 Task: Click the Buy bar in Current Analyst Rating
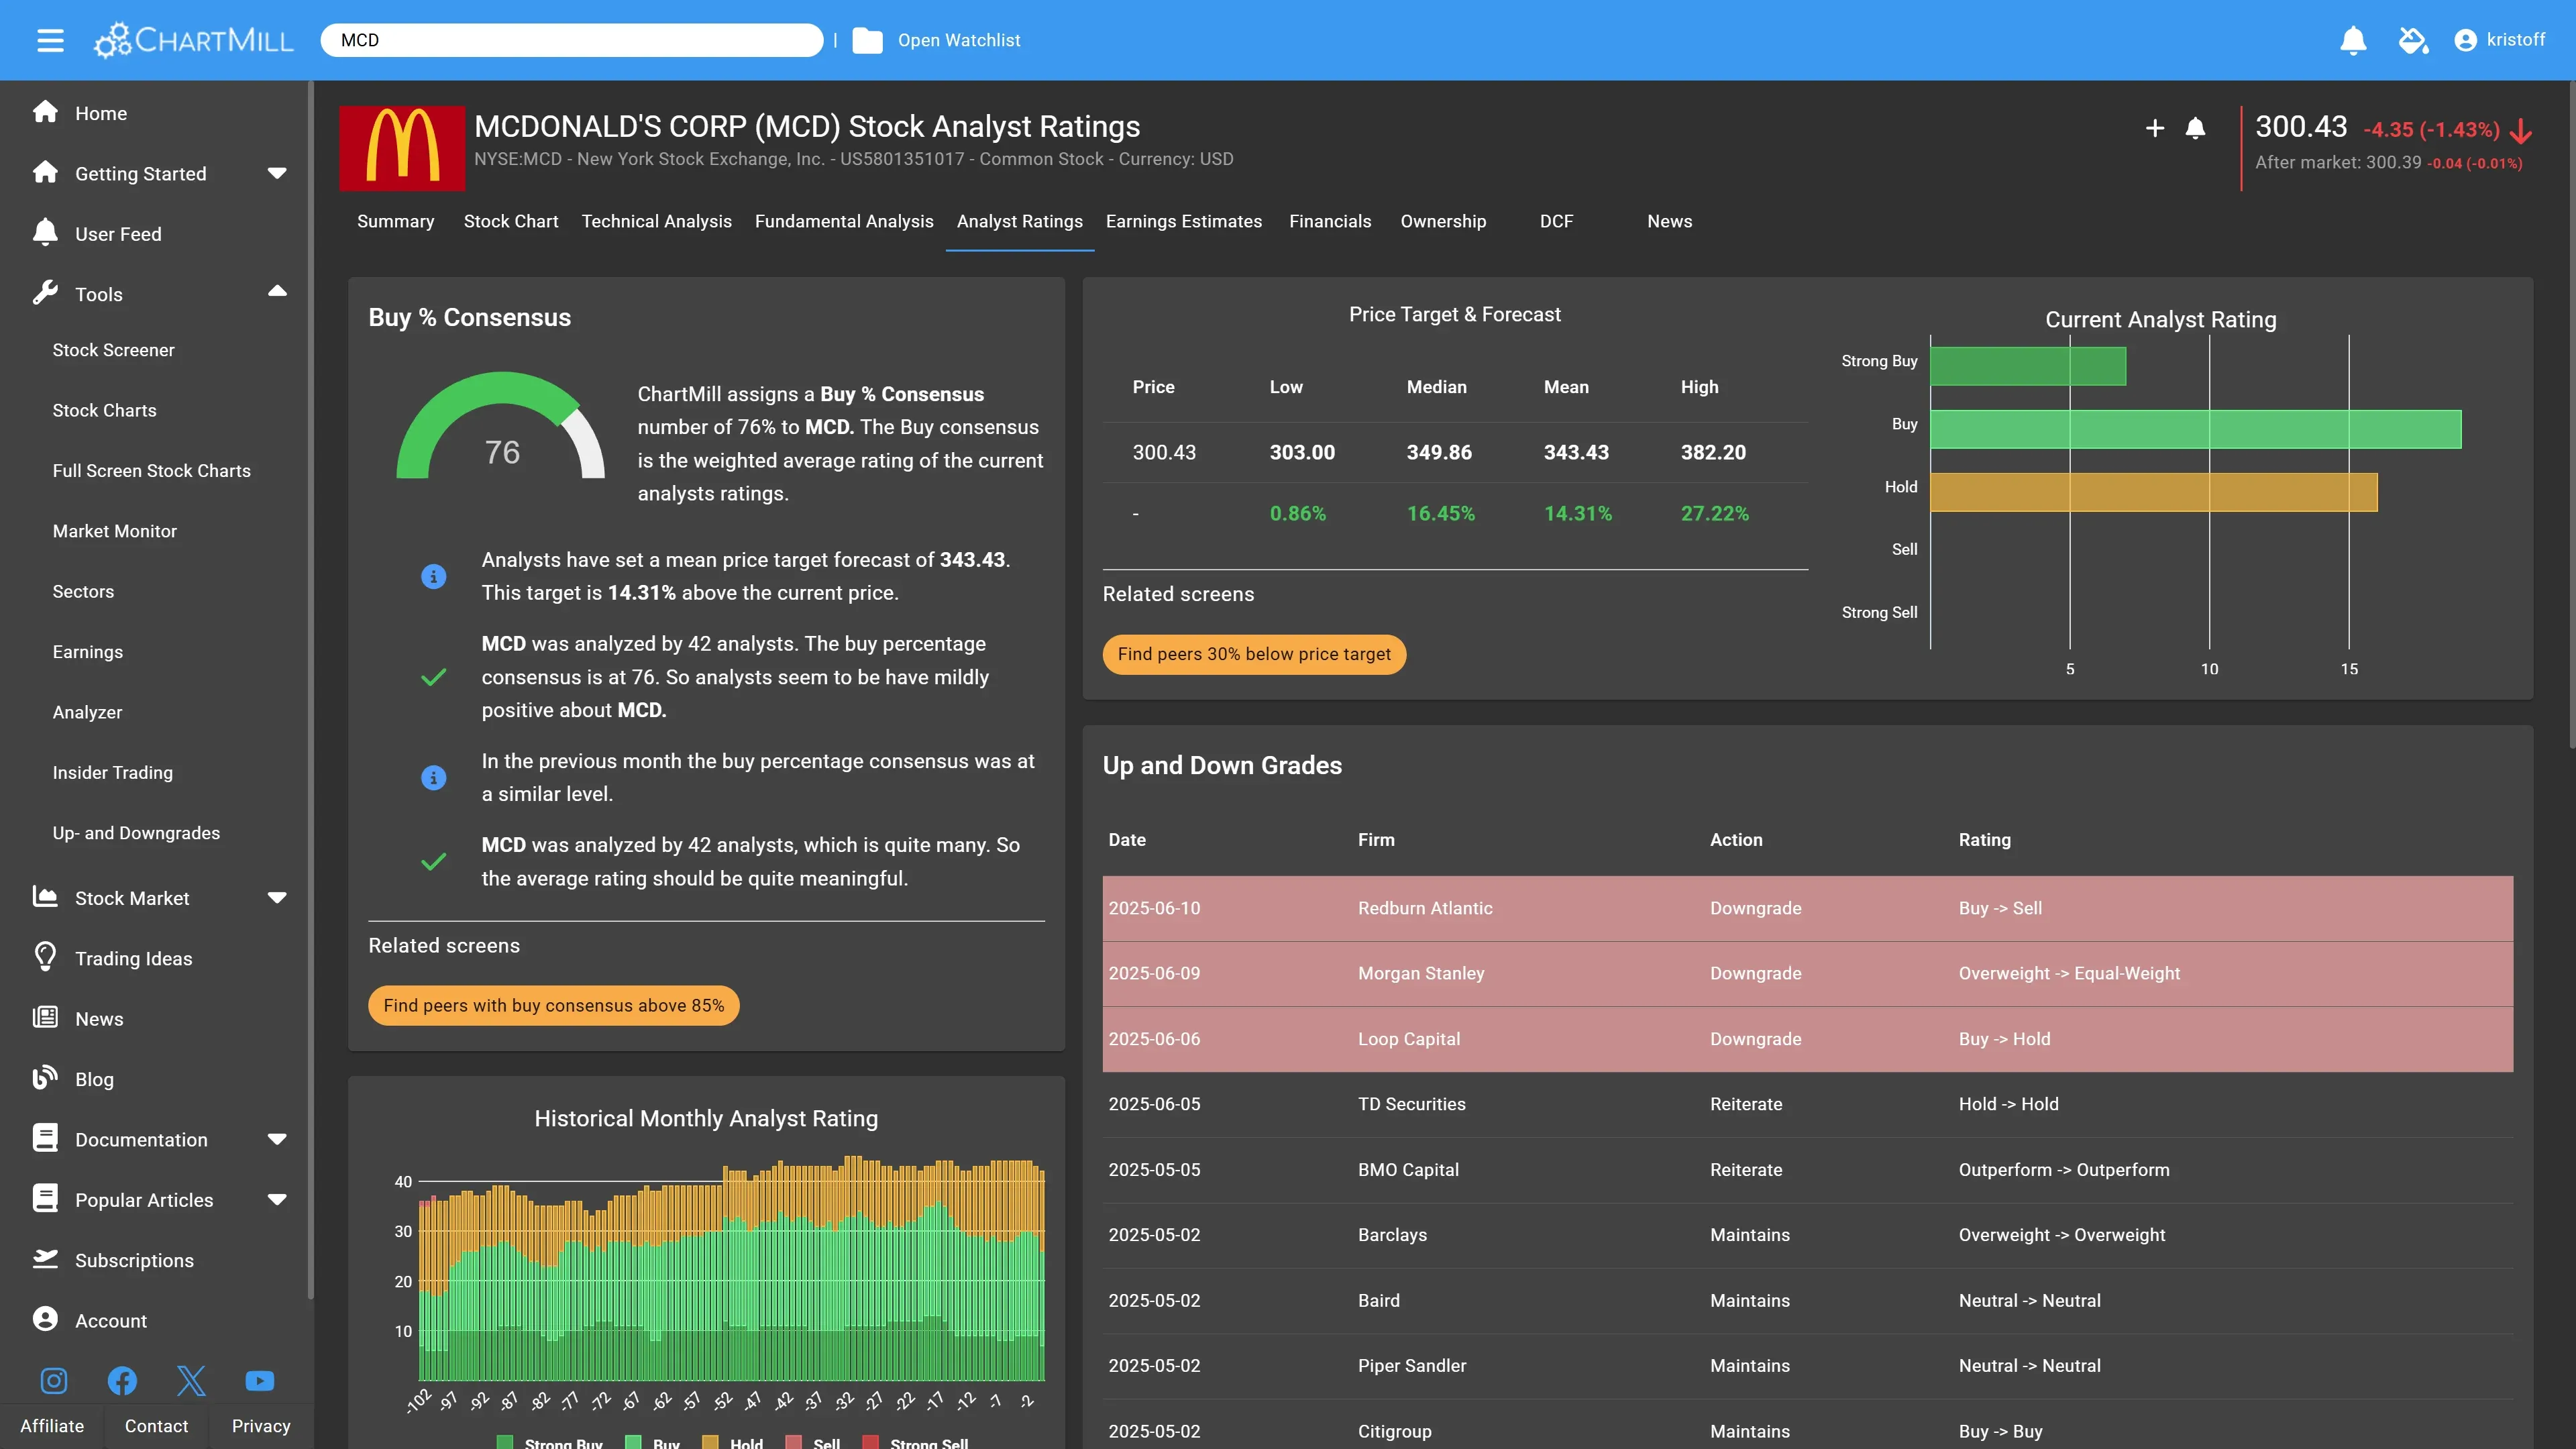point(2196,429)
